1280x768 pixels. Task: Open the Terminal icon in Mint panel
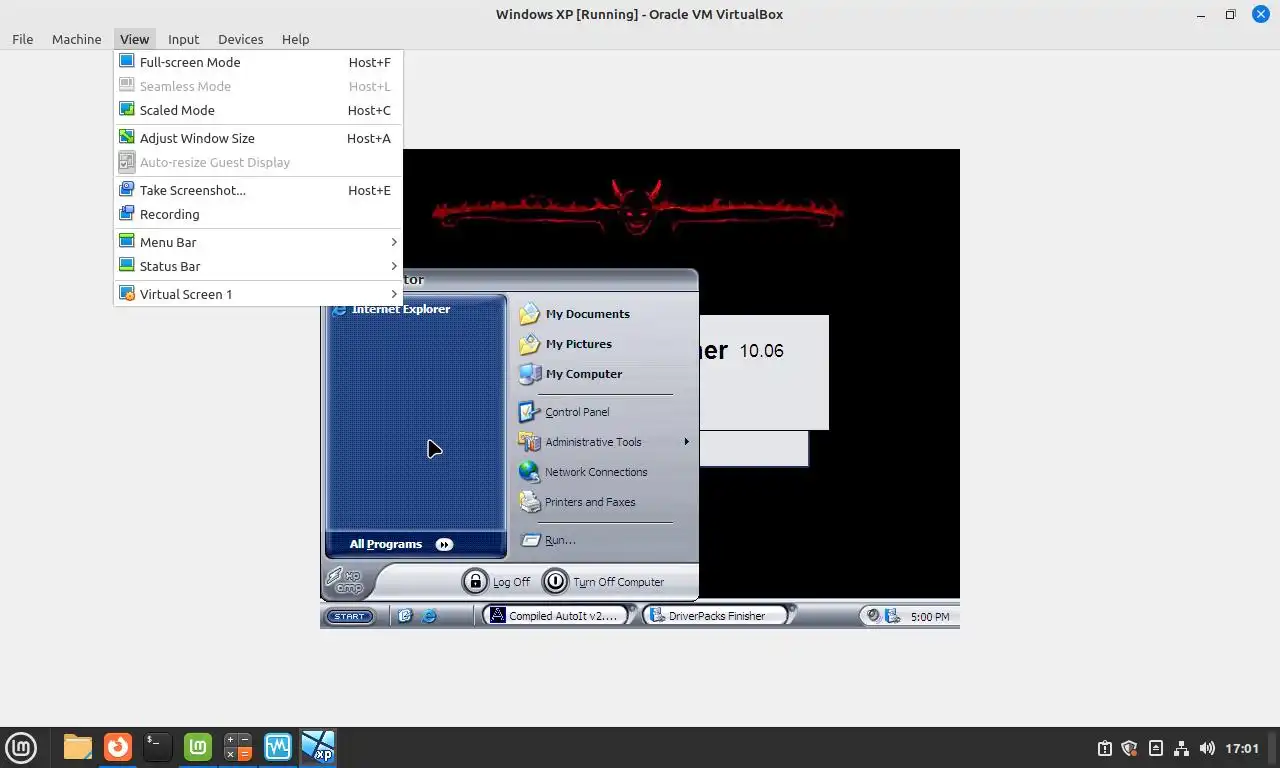[x=158, y=747]
